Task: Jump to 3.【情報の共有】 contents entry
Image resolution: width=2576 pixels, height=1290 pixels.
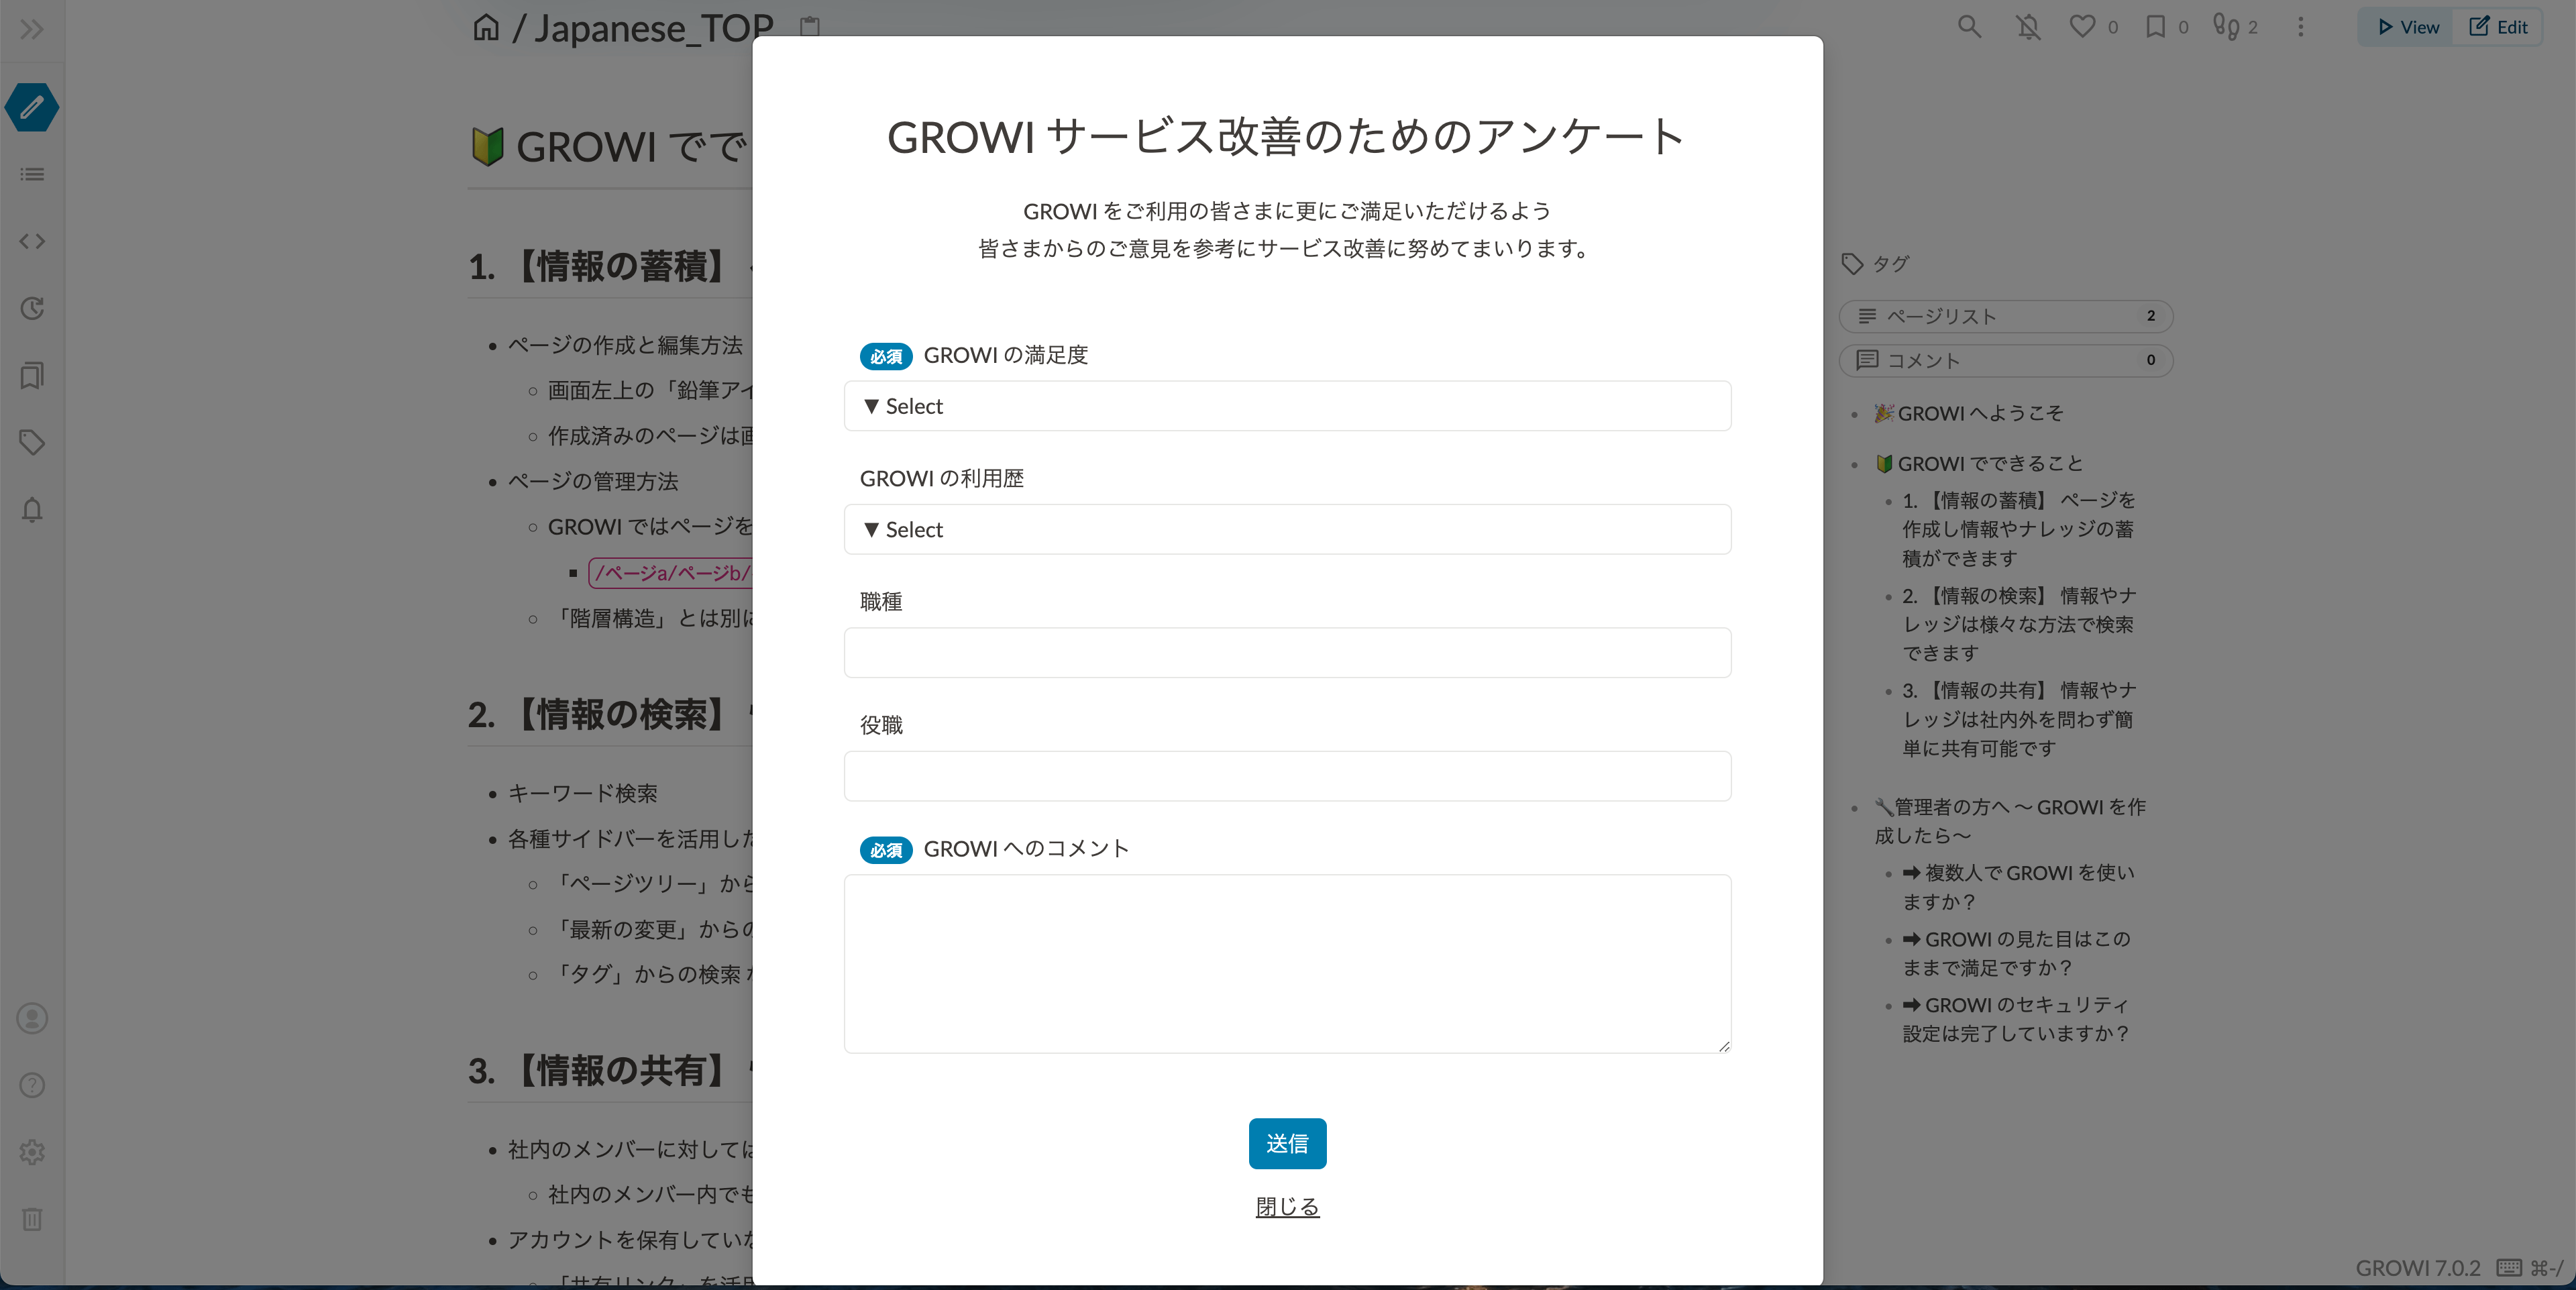Action: (x=2019, y=719)
